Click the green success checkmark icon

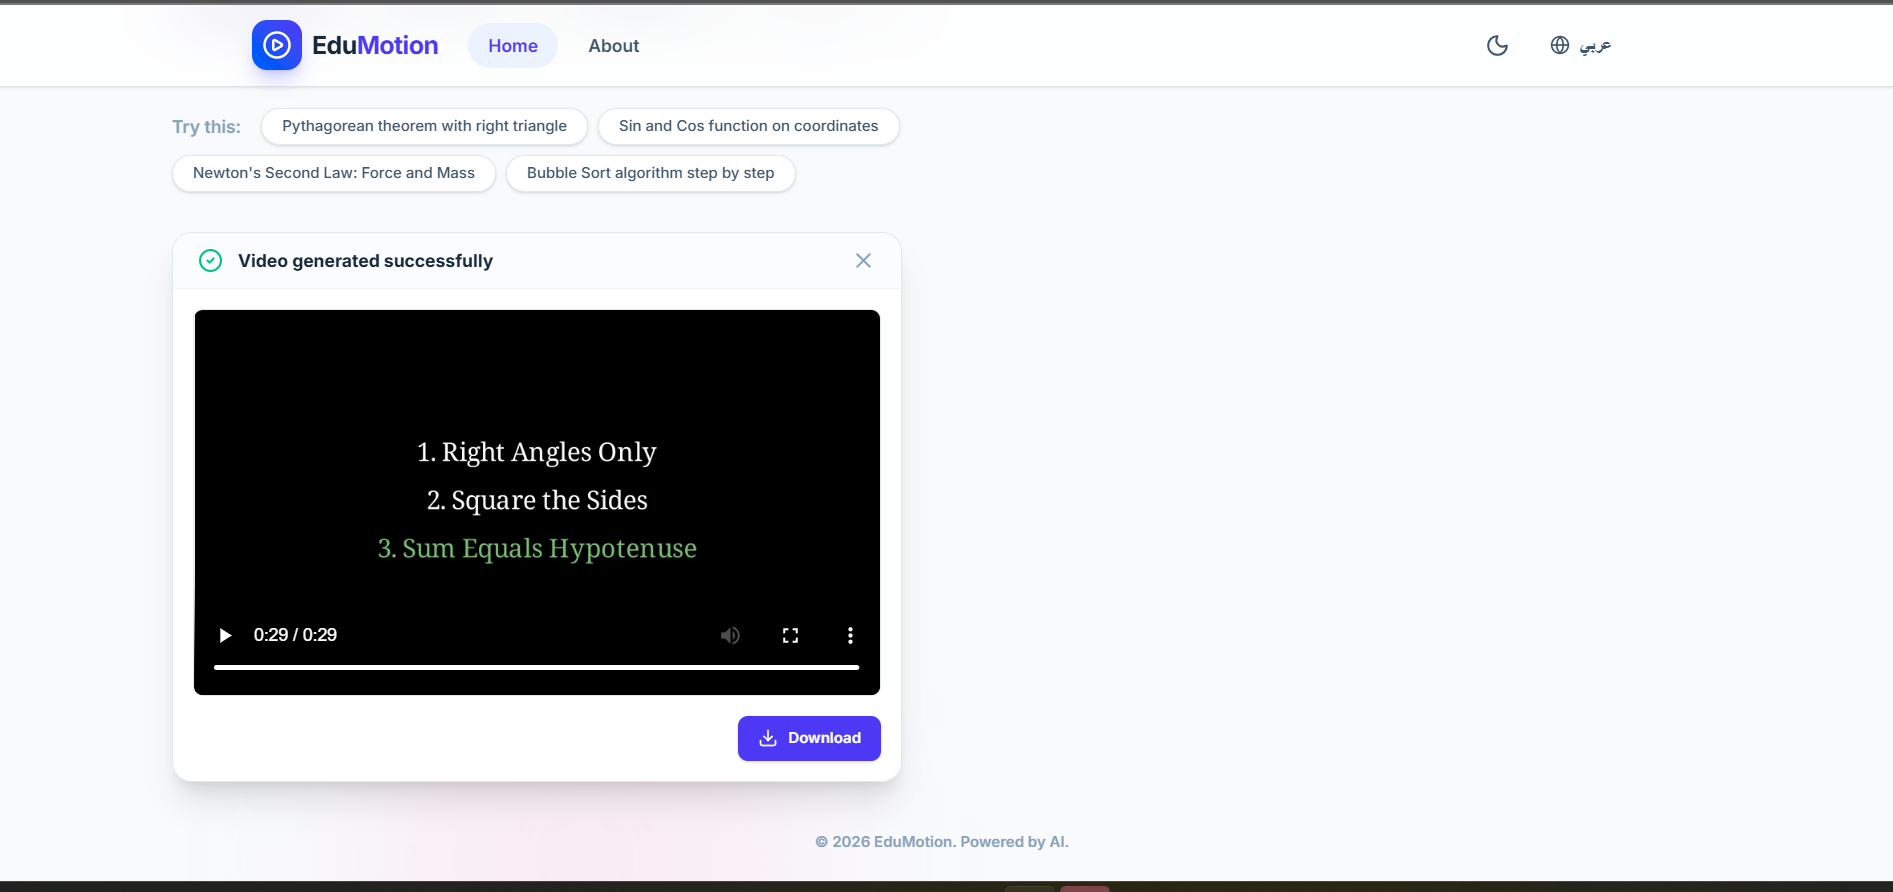(210, 261)
